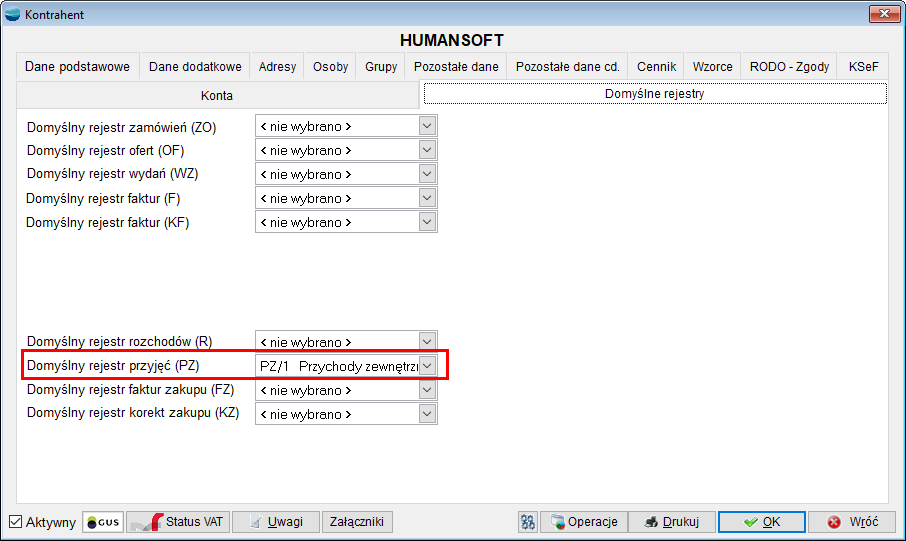Click the GUS lookup icon button

coord(103,522)
